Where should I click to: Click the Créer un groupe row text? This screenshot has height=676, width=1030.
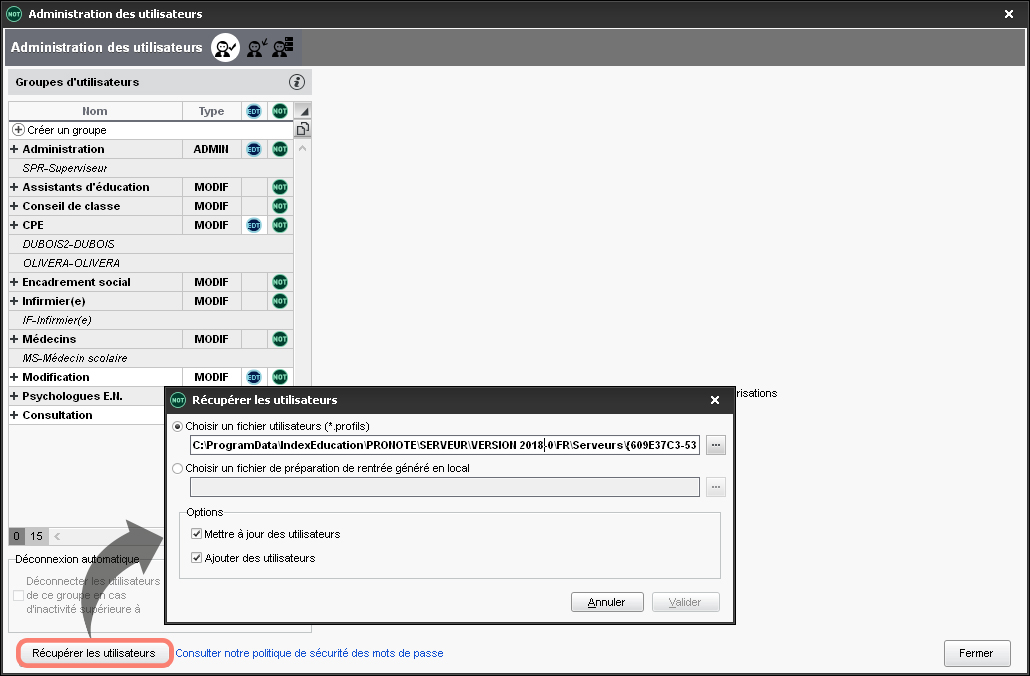(67, 130)
